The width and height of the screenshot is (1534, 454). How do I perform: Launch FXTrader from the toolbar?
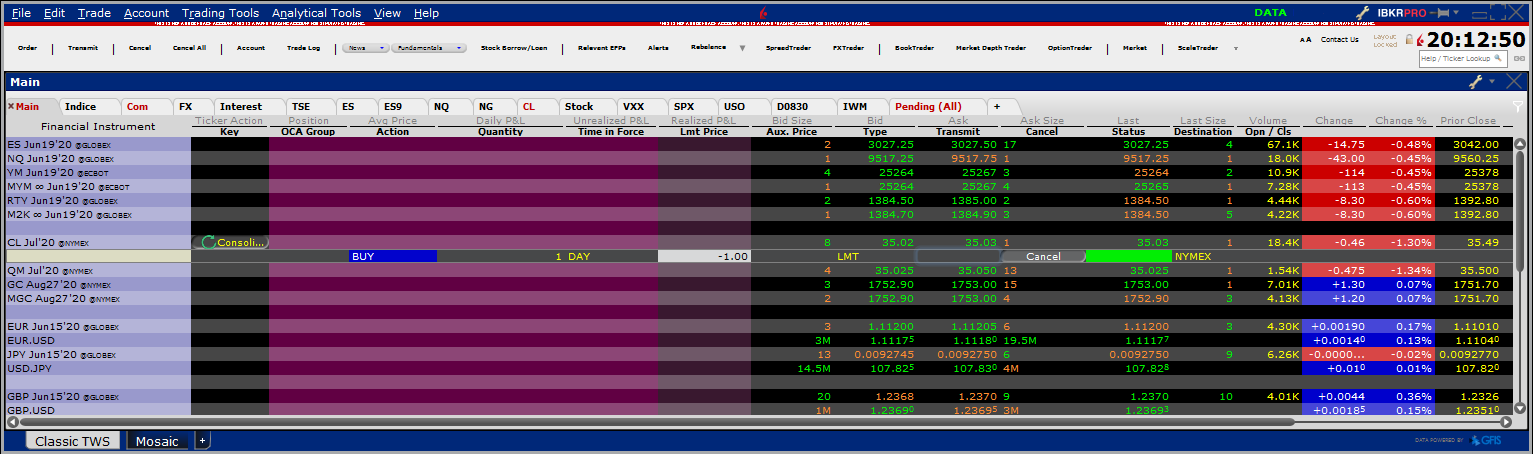(x=848, y=48)
